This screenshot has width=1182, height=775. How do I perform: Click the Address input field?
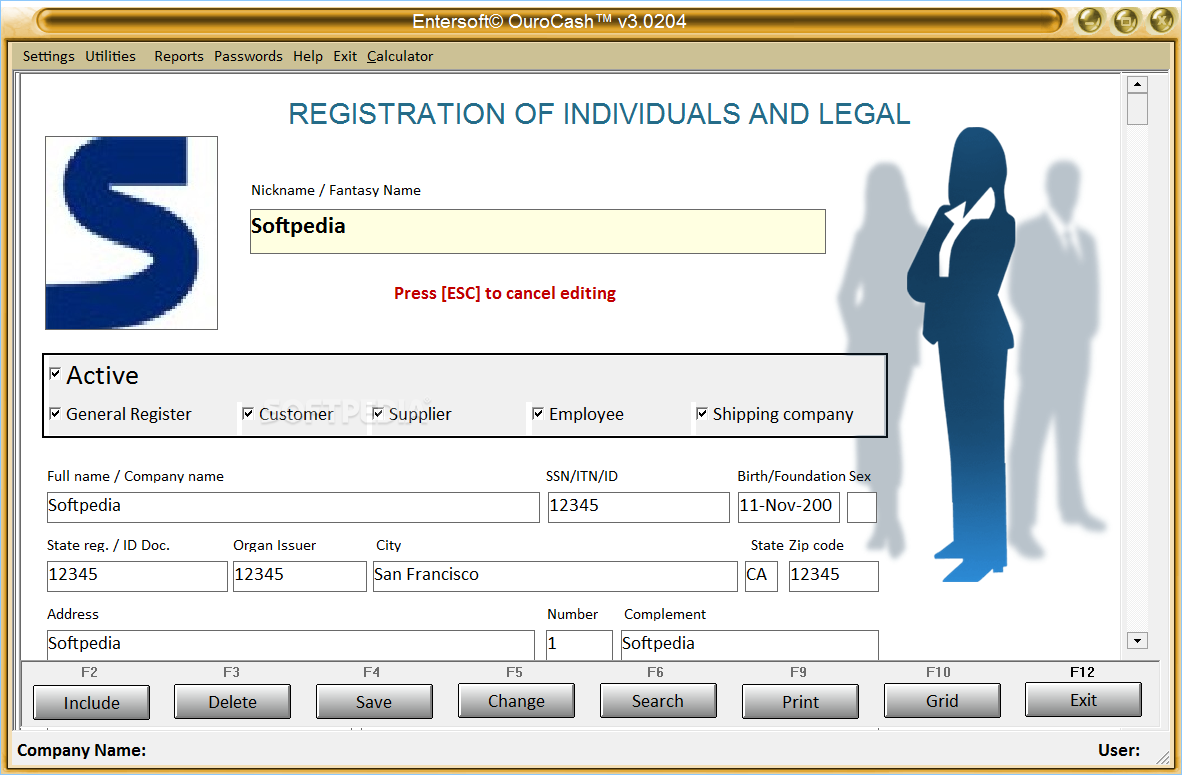290,645
